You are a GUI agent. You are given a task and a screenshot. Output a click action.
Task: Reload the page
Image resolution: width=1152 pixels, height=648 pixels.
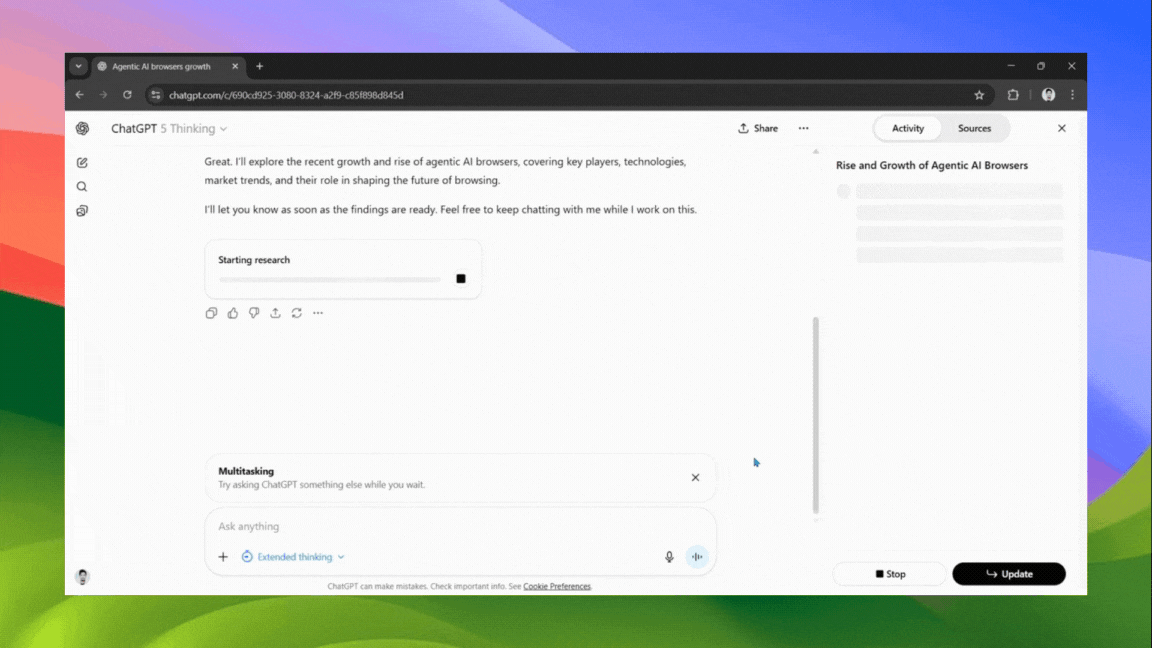(127, 95)
